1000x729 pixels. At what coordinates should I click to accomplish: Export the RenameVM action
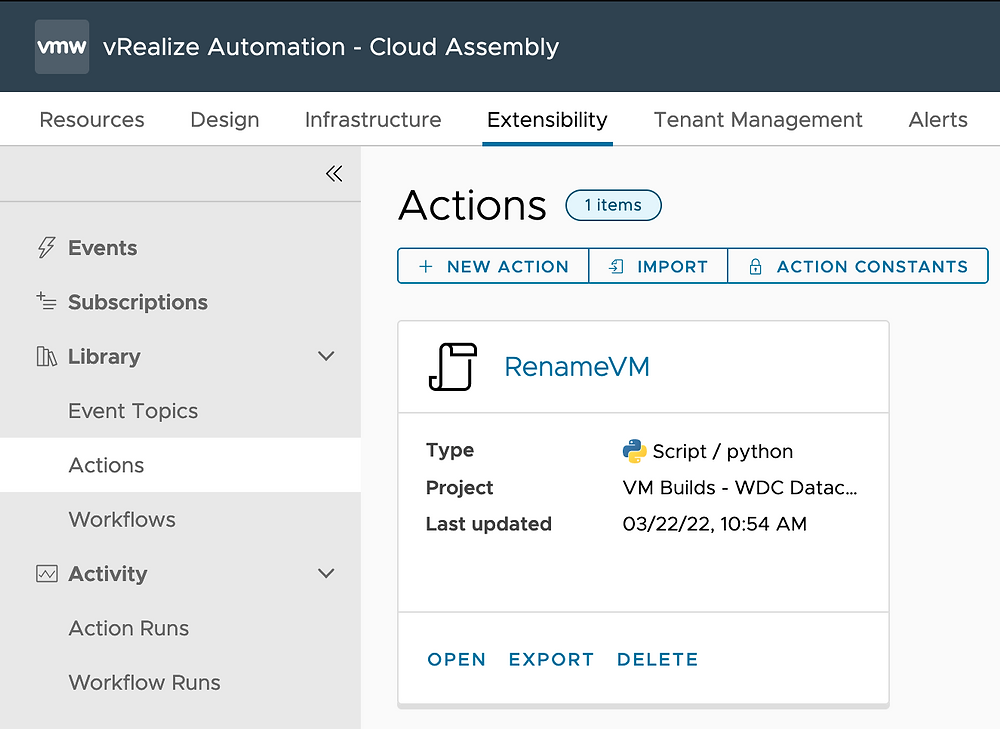click(551, 659)
